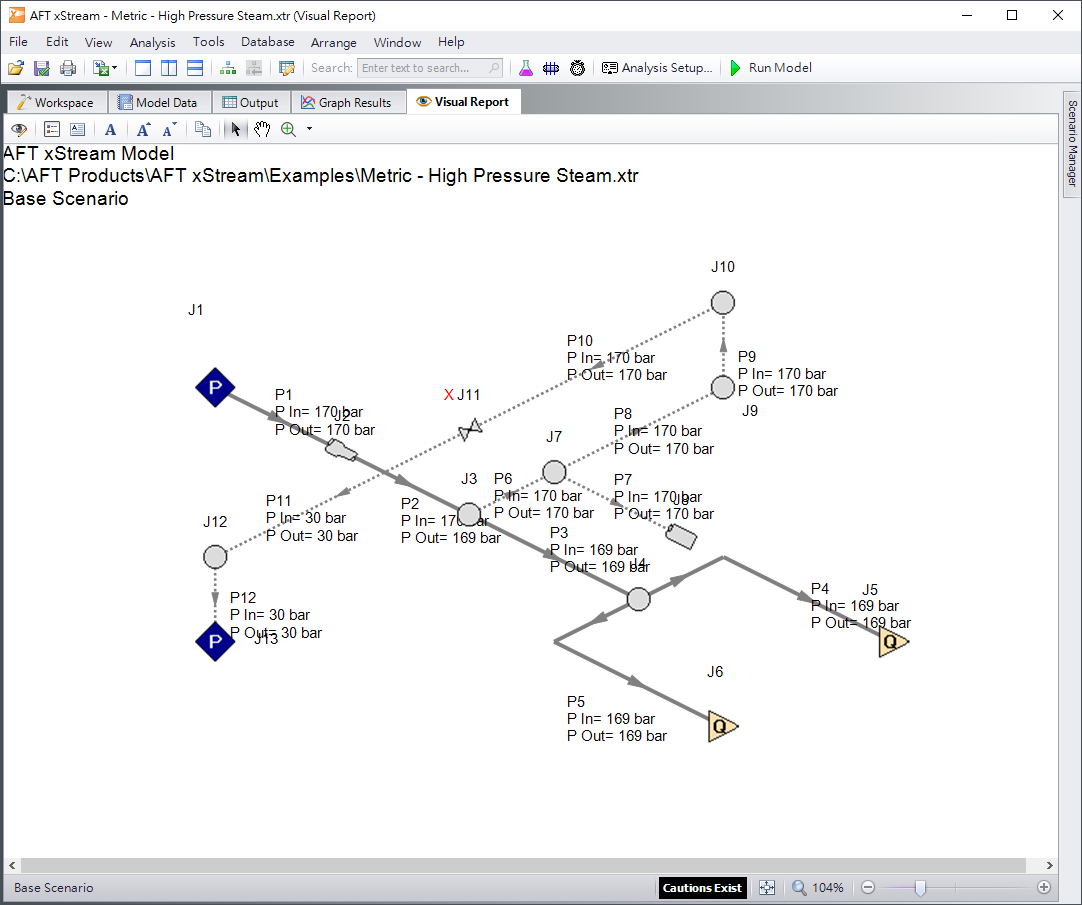1082x905 pixels.
Task: Open the Excel export dropdown arrow
Action: click(x=115, y=68)
